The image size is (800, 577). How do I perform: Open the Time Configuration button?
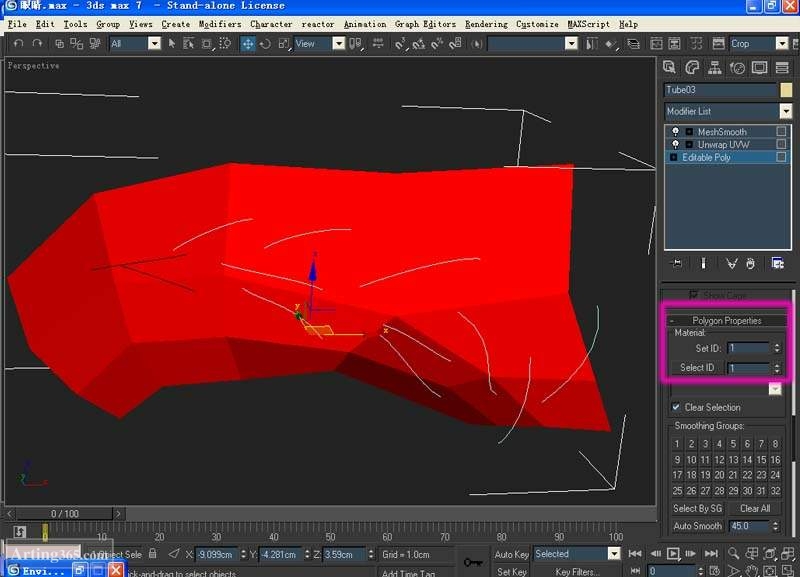[715, 571]
